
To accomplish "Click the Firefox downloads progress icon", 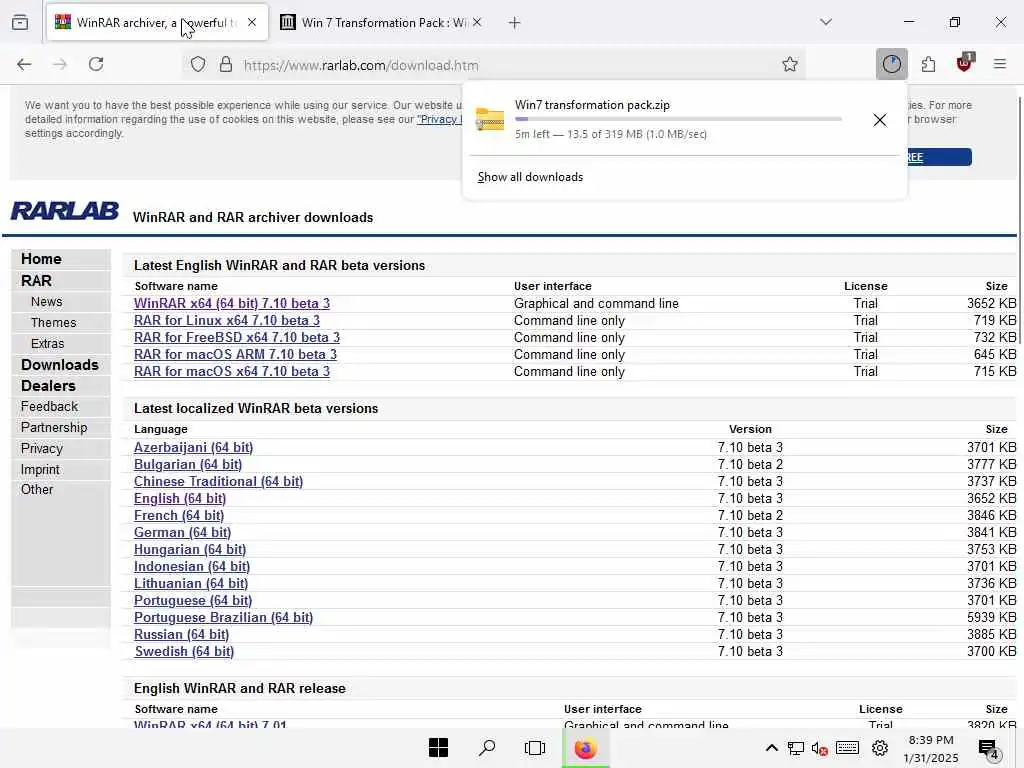I will pos(891,64).
